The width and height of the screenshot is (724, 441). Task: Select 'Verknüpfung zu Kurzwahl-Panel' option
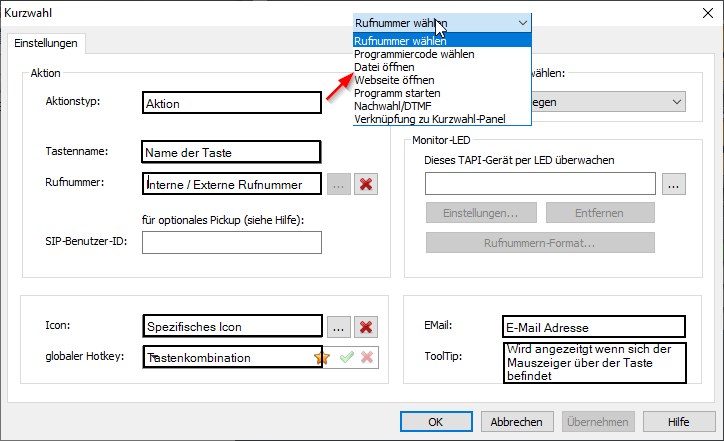pyautogui.click(x=429, y=119)
